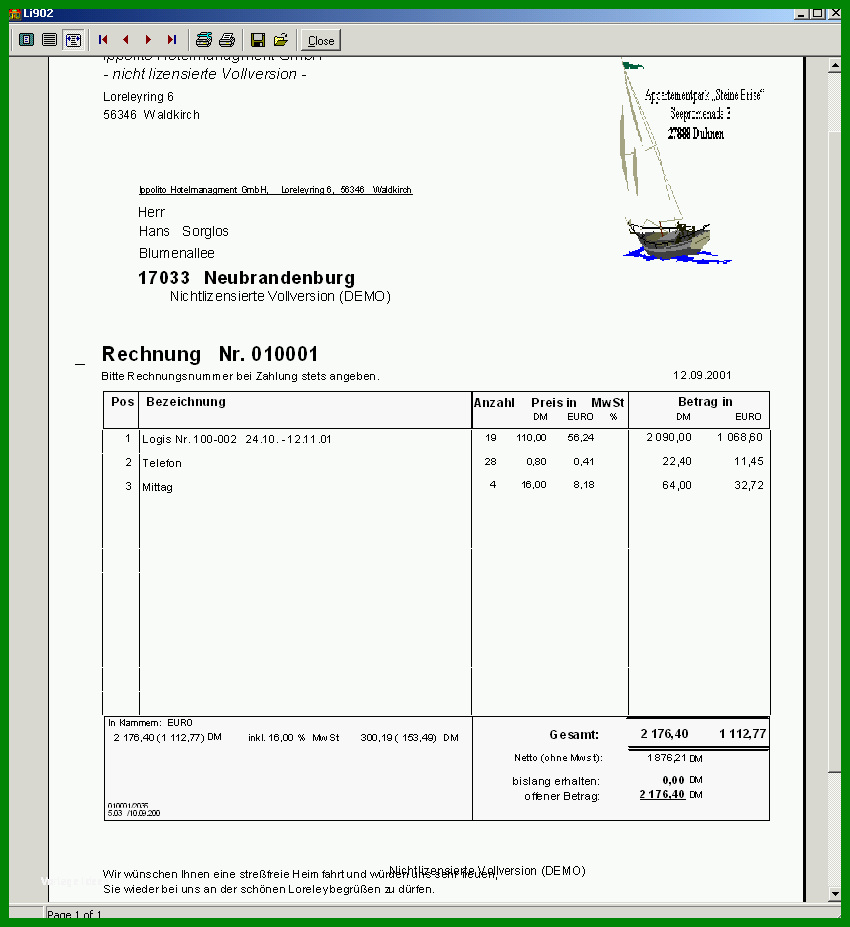This screenshot has width=850, height=927.
Task: Click the 'Betrag in' column header
Action: (705, 401)
